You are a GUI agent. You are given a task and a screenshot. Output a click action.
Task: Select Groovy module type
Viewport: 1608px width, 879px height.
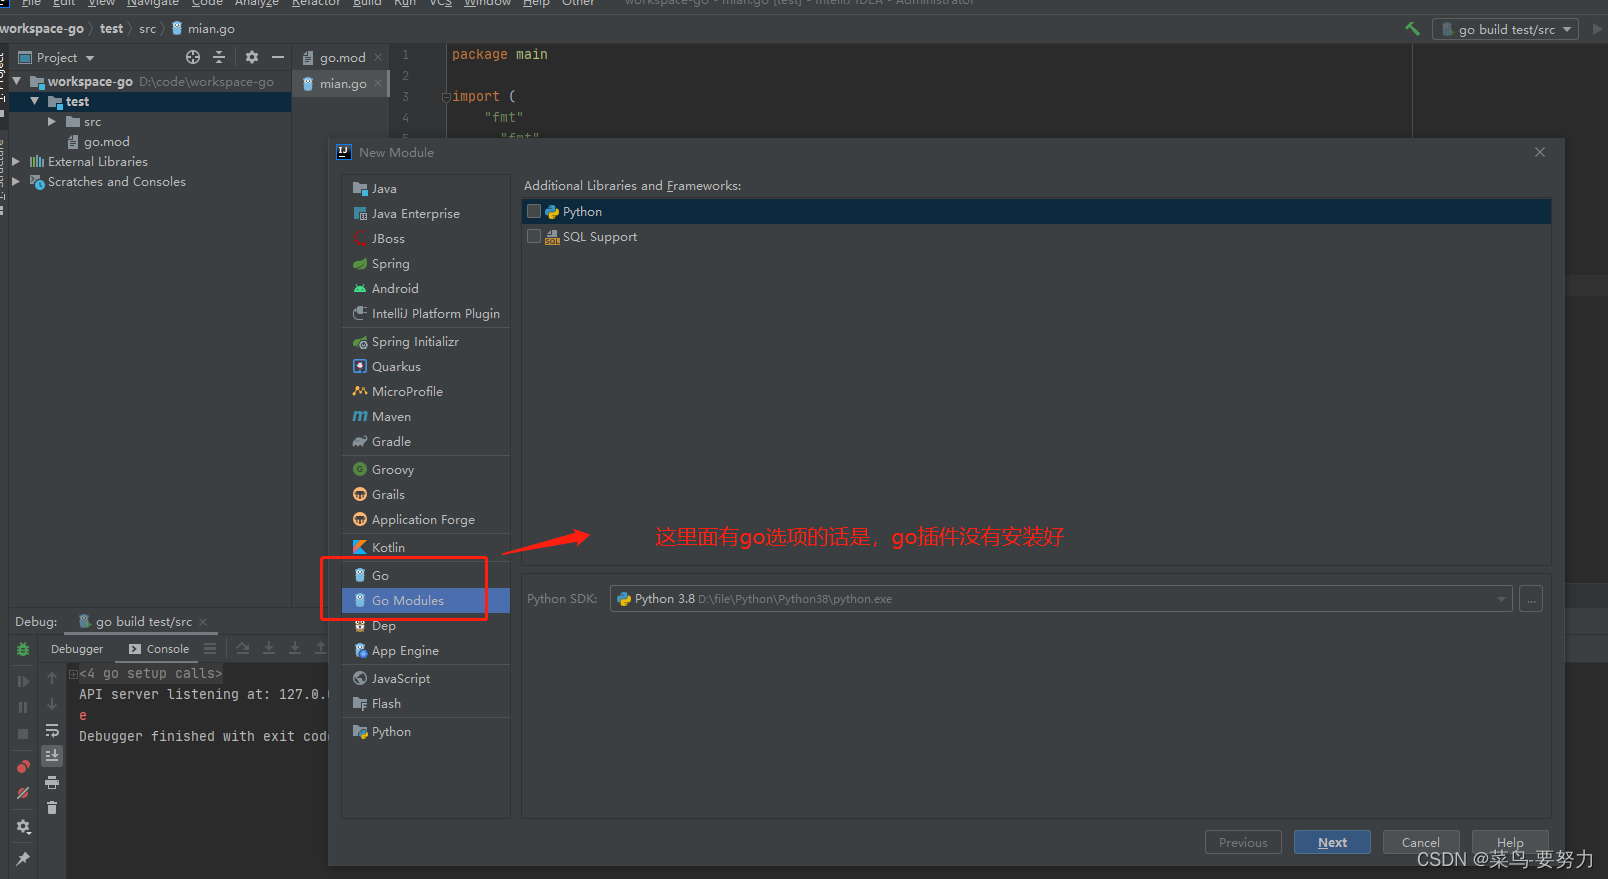pyautogui.click(x=426, y=469)
